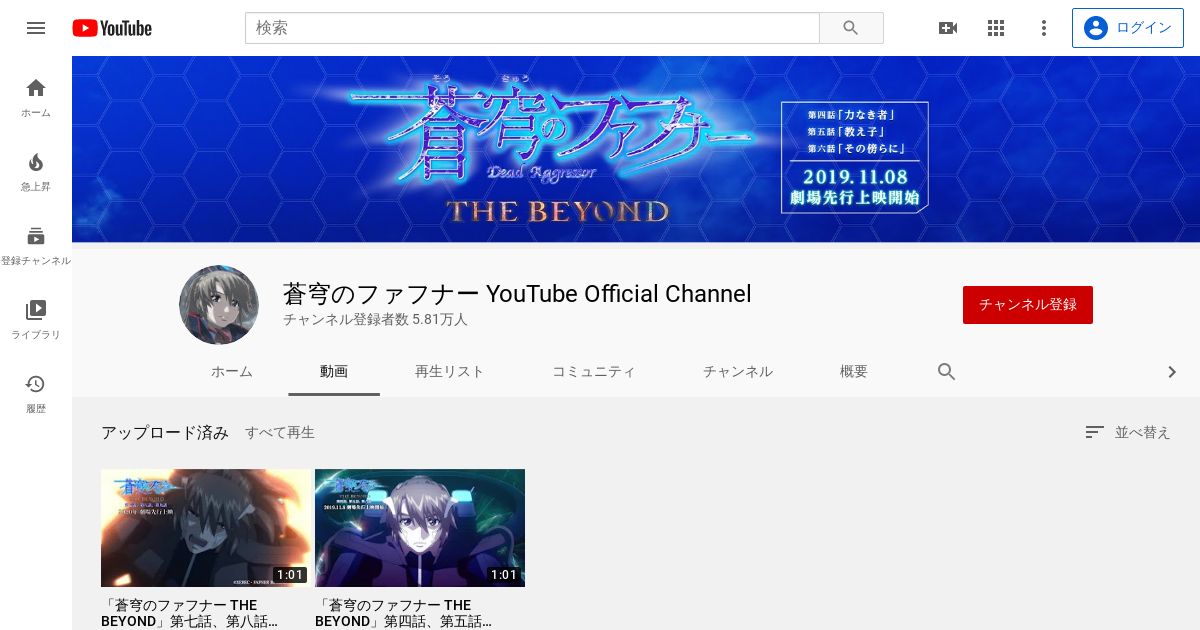
Task: Click the YouTube logo
Action: point(112,28)
